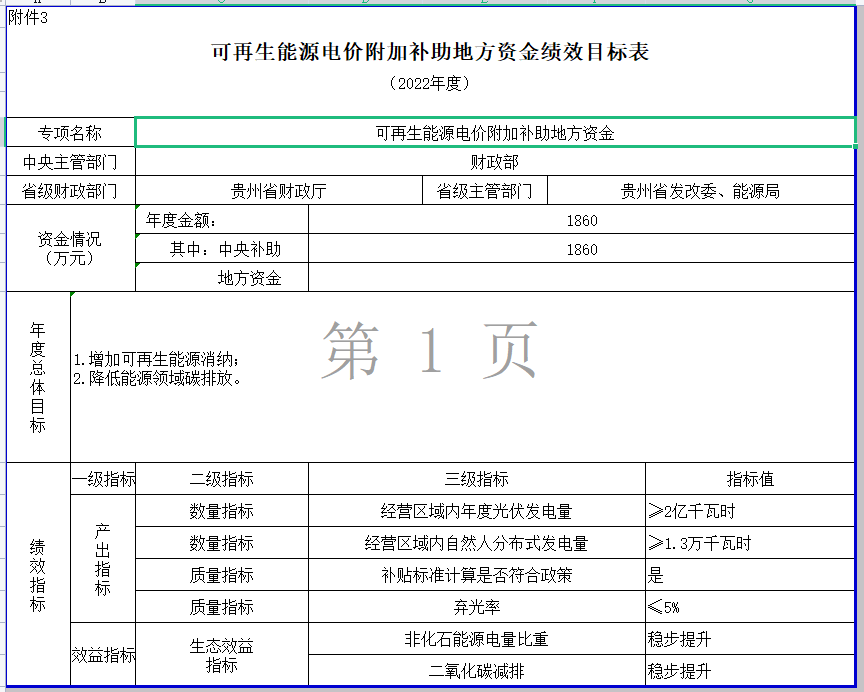Select the (2022年度) subtitle cell
This screenshot has height=692, width=864.
click(430, 84)
